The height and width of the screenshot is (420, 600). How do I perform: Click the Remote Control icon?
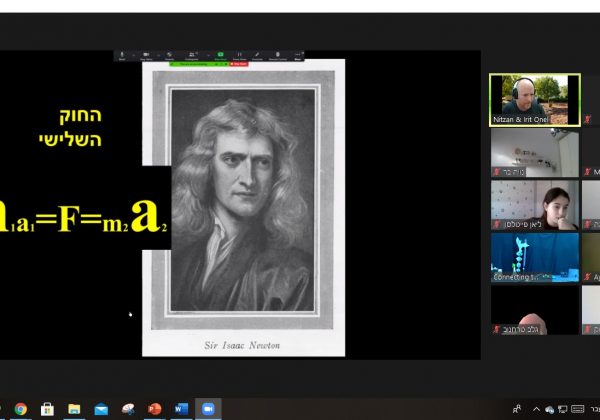click(x=278, y=55)
